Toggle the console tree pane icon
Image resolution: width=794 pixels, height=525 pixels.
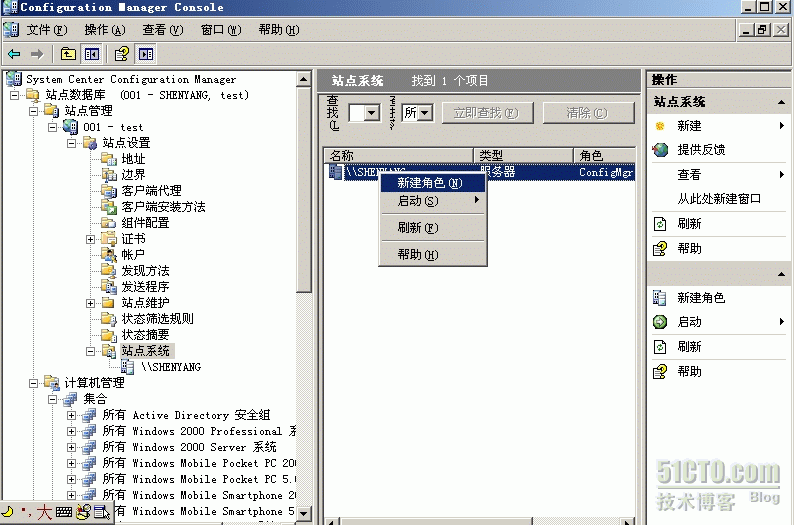pyautogui.click(x=92, y=54)
